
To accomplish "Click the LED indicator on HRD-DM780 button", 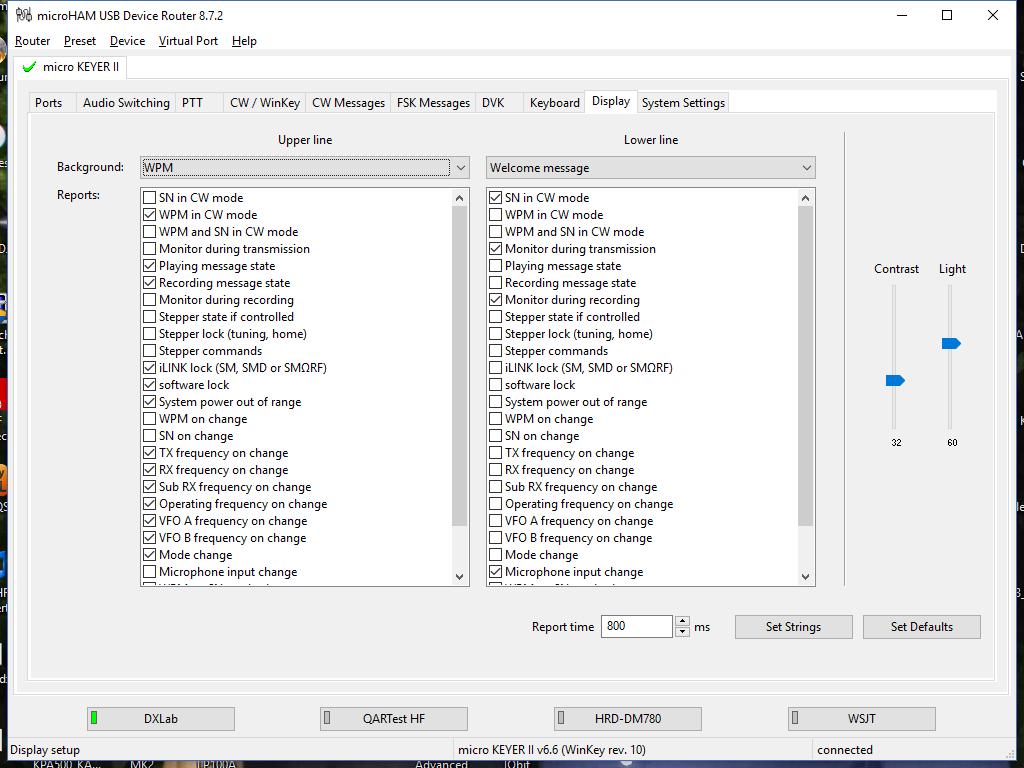I will pos(564,718).
